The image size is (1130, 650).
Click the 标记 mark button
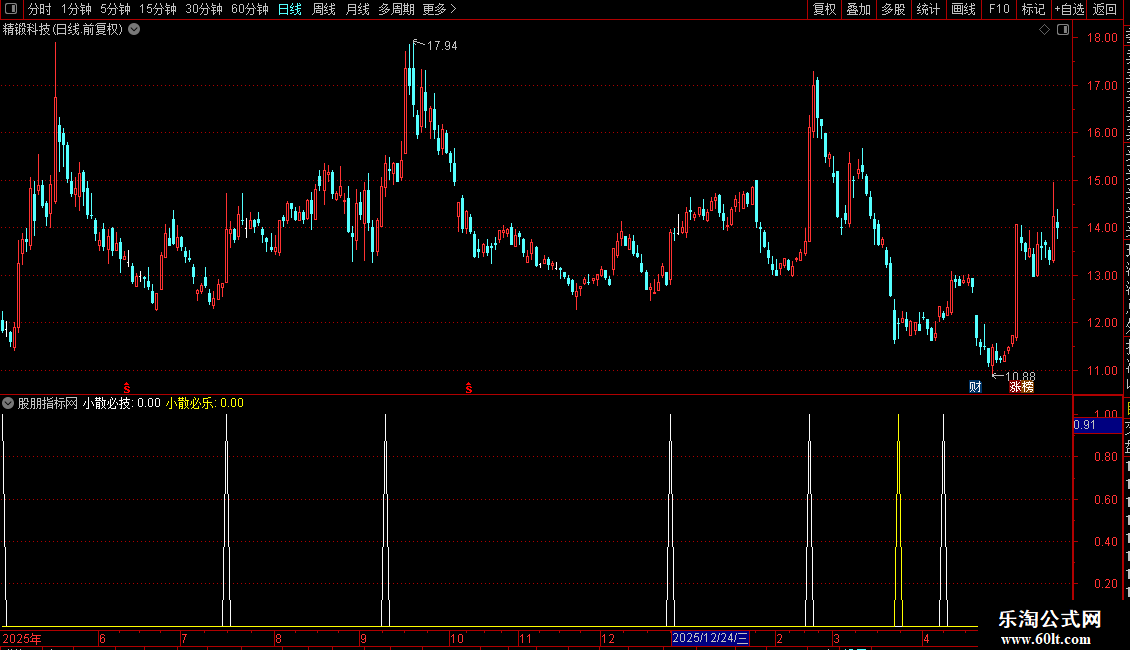point(1033,9)
